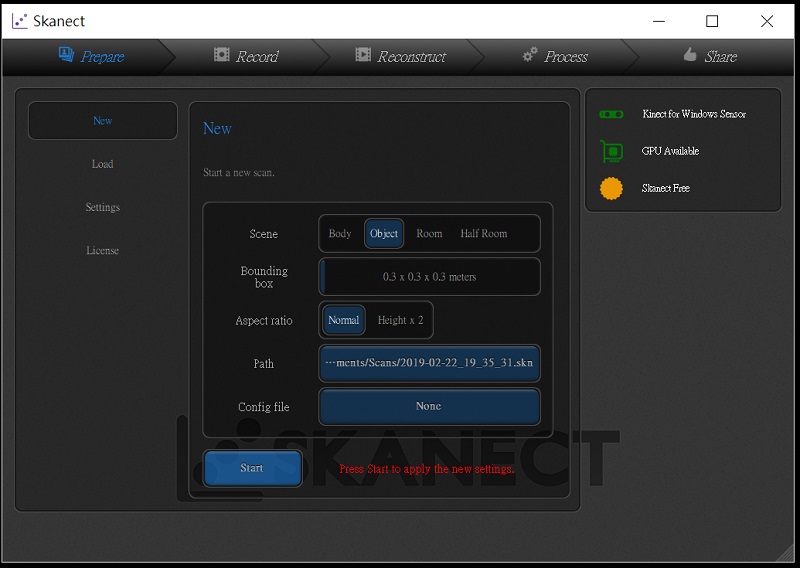The image size is (800, 568).
Task: Select the Prepare tab
Action: pos(91,56)
